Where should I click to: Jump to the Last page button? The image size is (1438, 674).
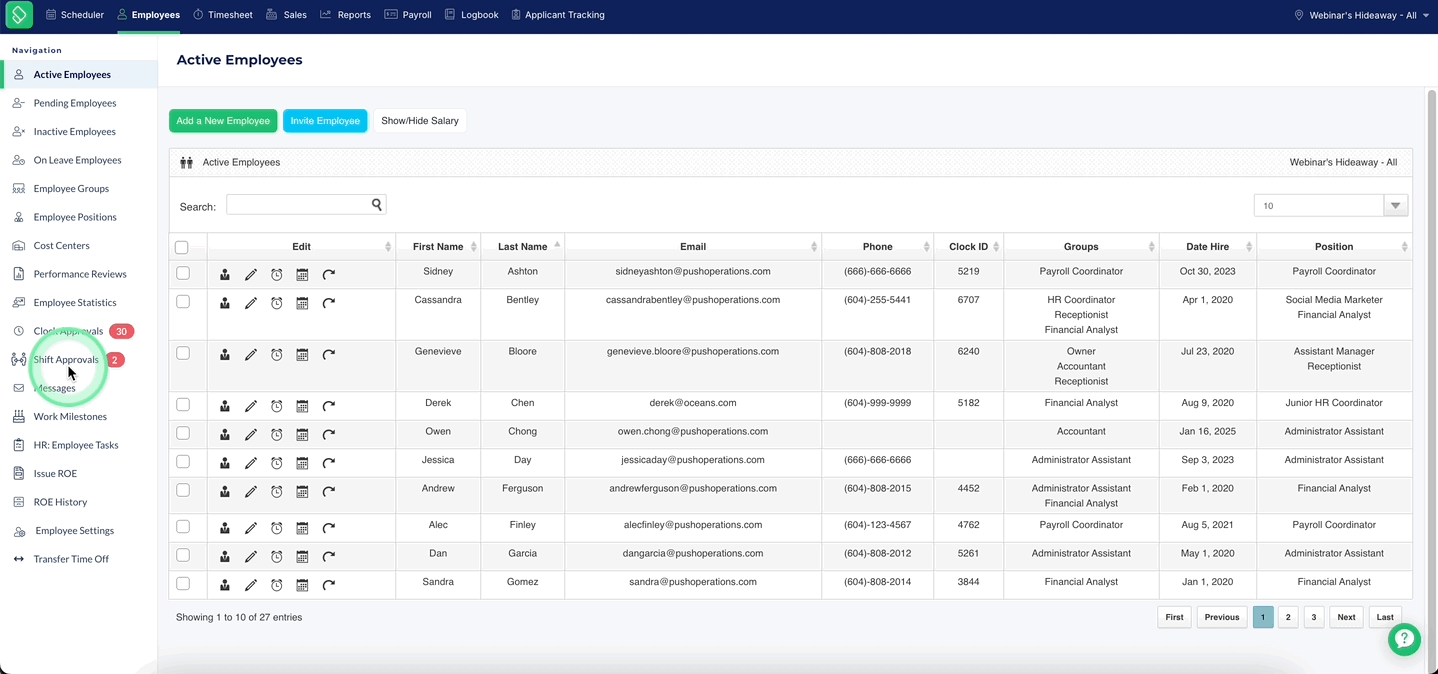coord(1385,617)
